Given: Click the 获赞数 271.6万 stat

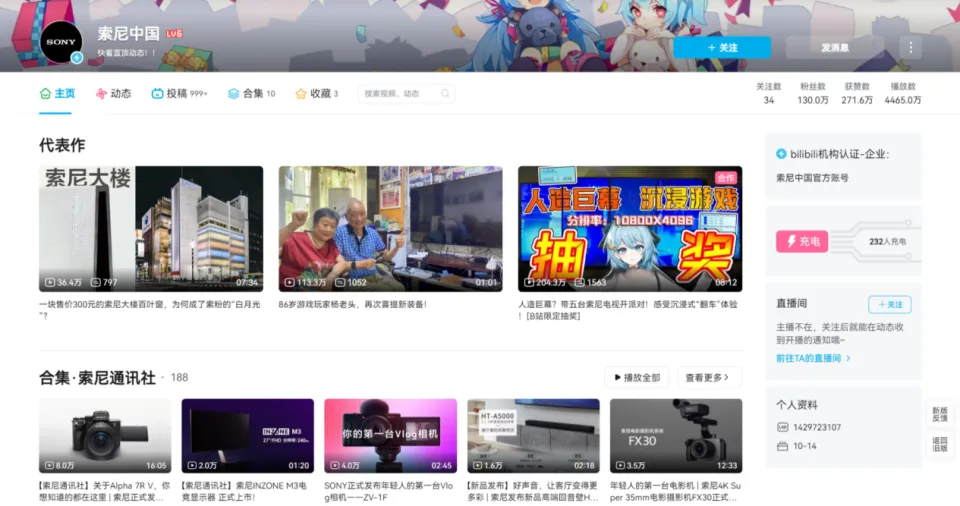Looking at the screenshot, I should tap(857, 93).
